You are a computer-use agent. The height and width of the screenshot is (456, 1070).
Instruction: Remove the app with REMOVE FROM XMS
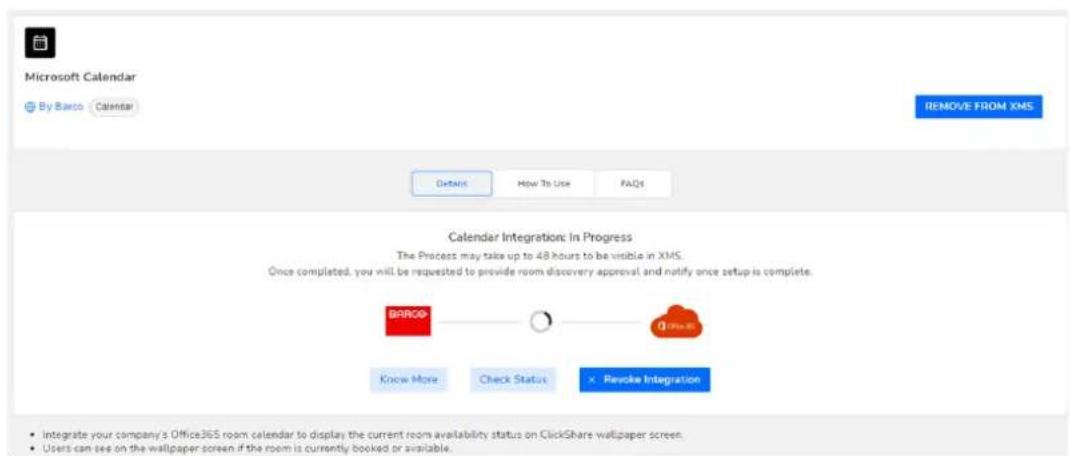coord(979,106)
